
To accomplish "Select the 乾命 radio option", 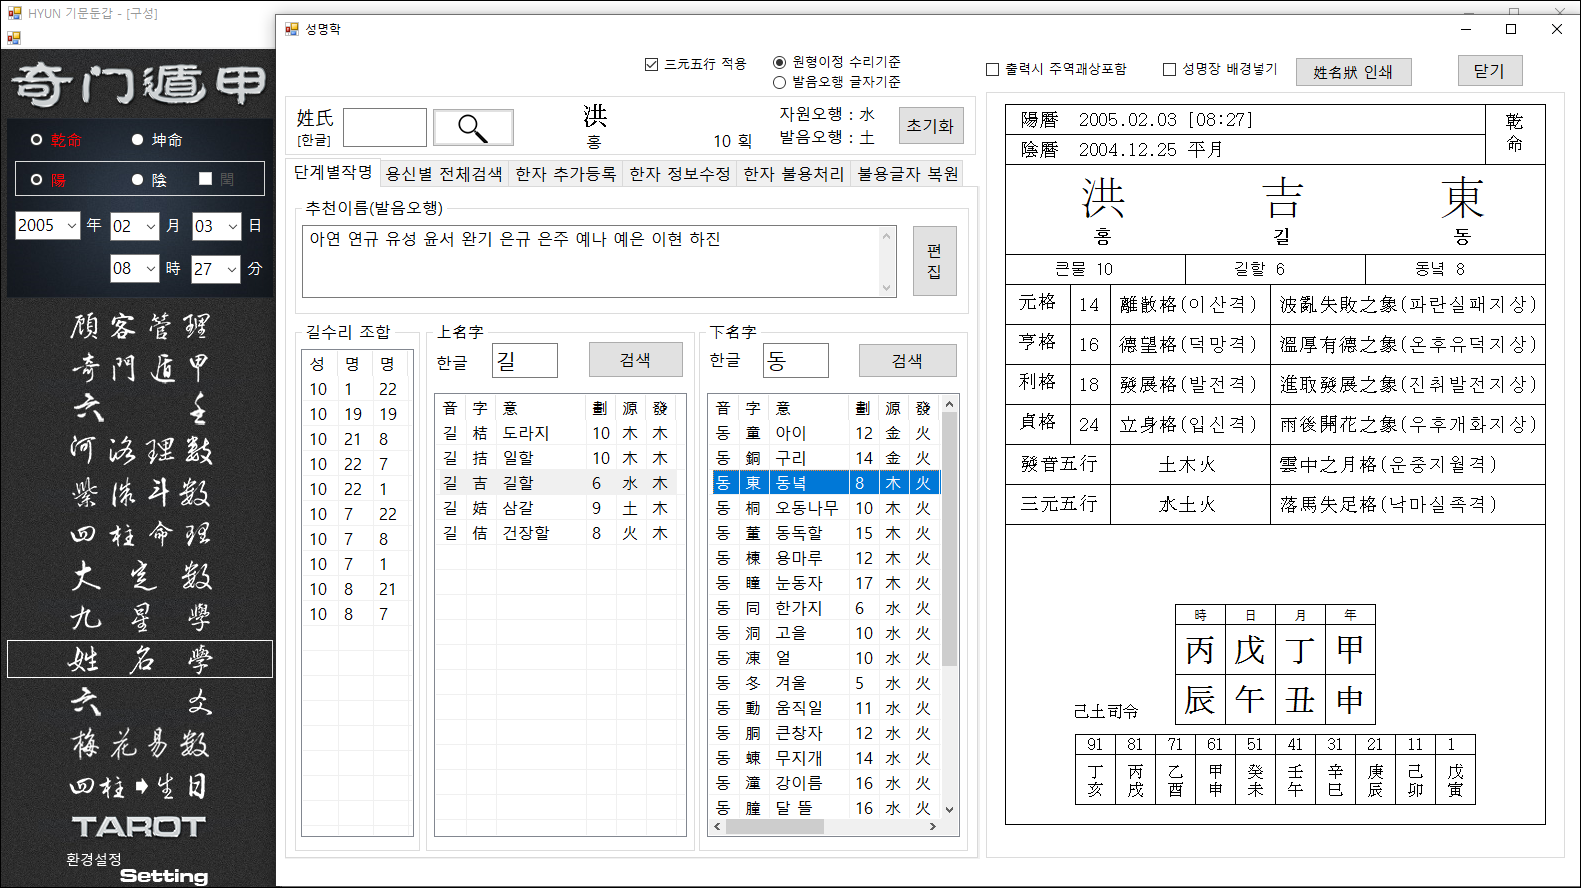I will 36,140.
